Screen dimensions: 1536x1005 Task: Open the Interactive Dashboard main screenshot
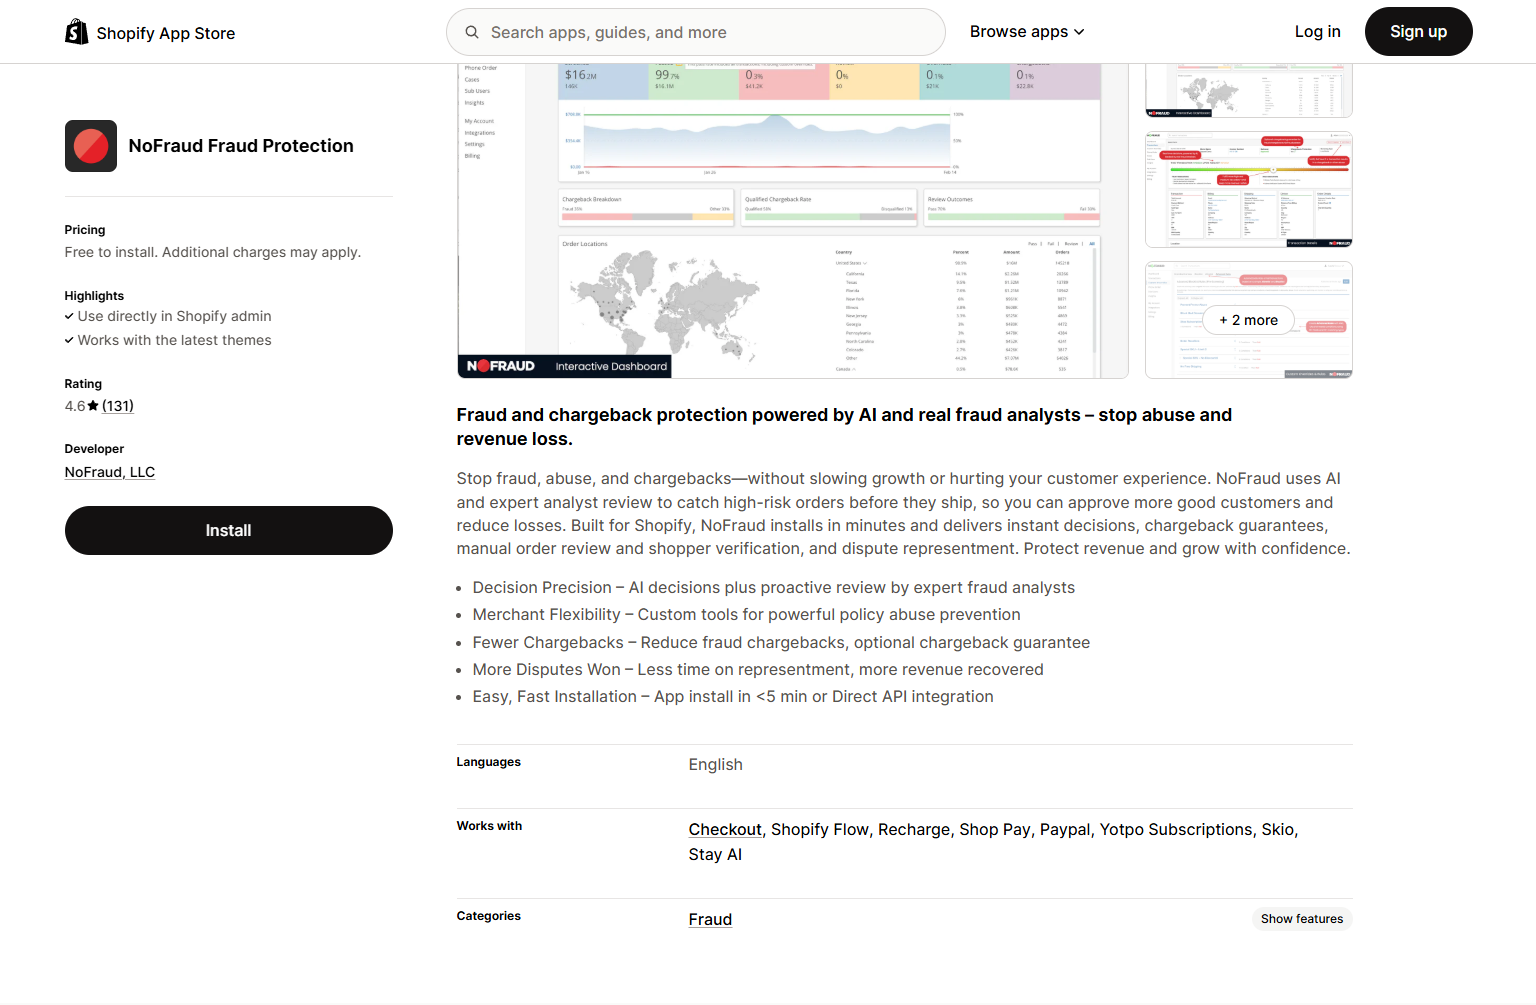pyautogui.click(x=792, y=222)
